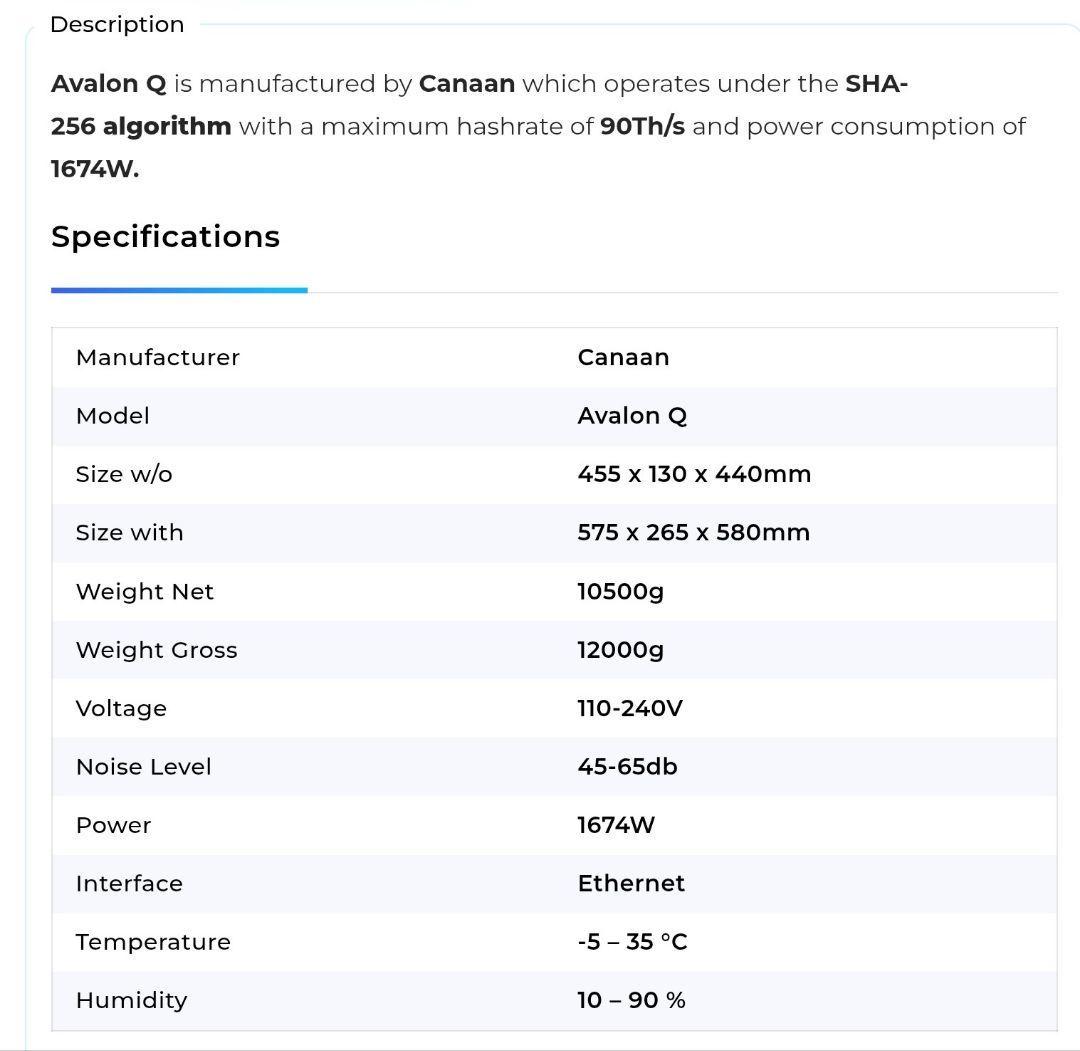
Task: Click the Noise Level row label
Action: pyautogui.click(x=143, y=767)
